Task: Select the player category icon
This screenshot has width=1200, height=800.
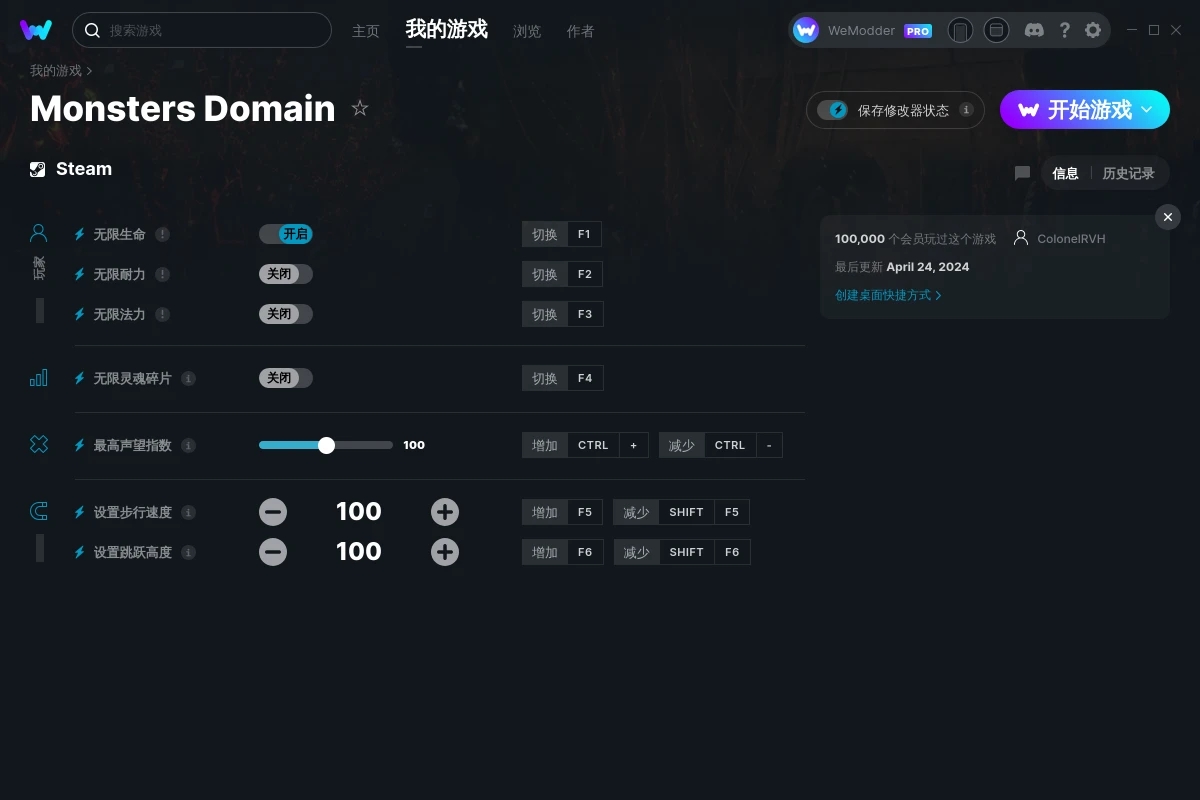Action: (x=38, y=233)
